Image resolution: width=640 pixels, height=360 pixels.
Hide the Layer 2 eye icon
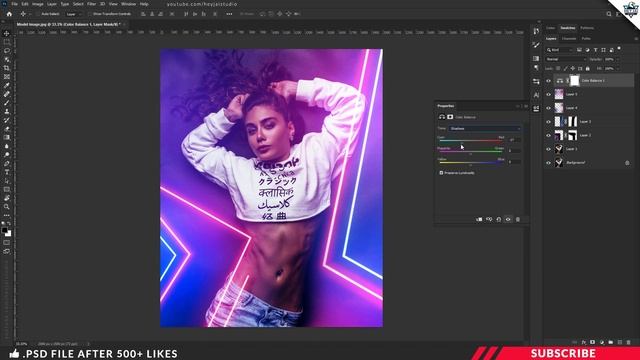(548, 136)
